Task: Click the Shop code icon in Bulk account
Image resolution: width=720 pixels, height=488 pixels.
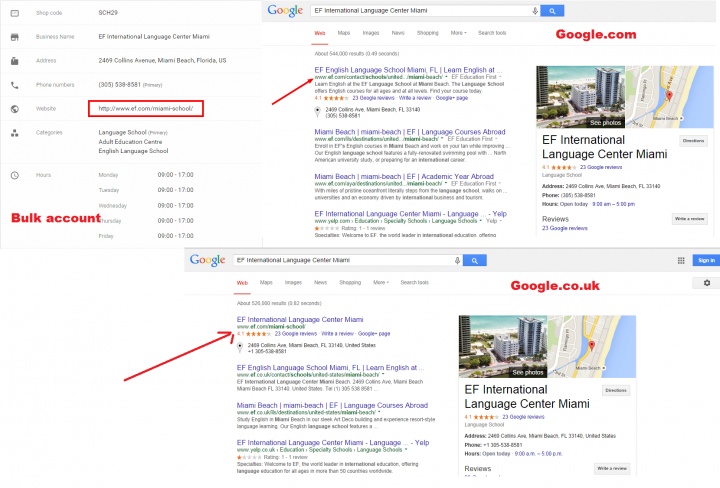Action: point(15,13)
